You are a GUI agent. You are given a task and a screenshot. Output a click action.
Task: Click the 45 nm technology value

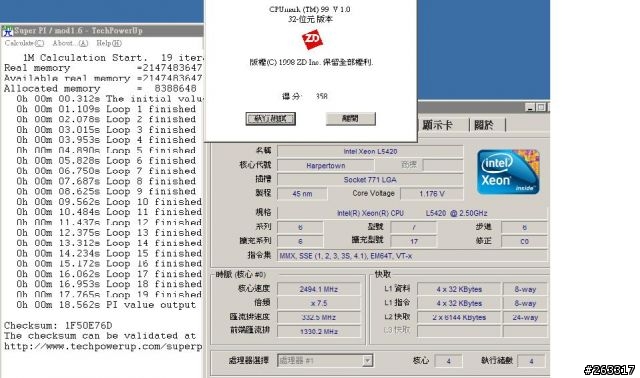[x=302, y=194]
